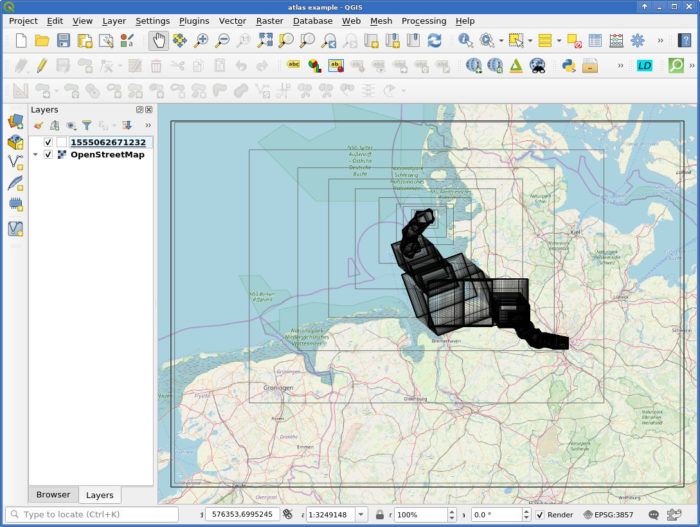Open the Web menu
The image size is (700, 527).
tap(351, 21)
